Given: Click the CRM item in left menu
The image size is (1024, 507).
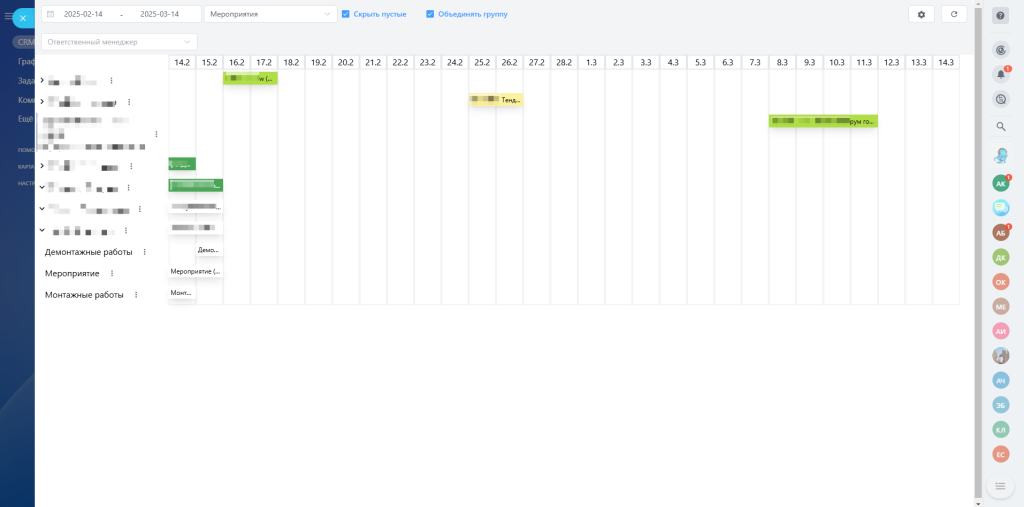Looking at the screenshot, I should [25, 42].
